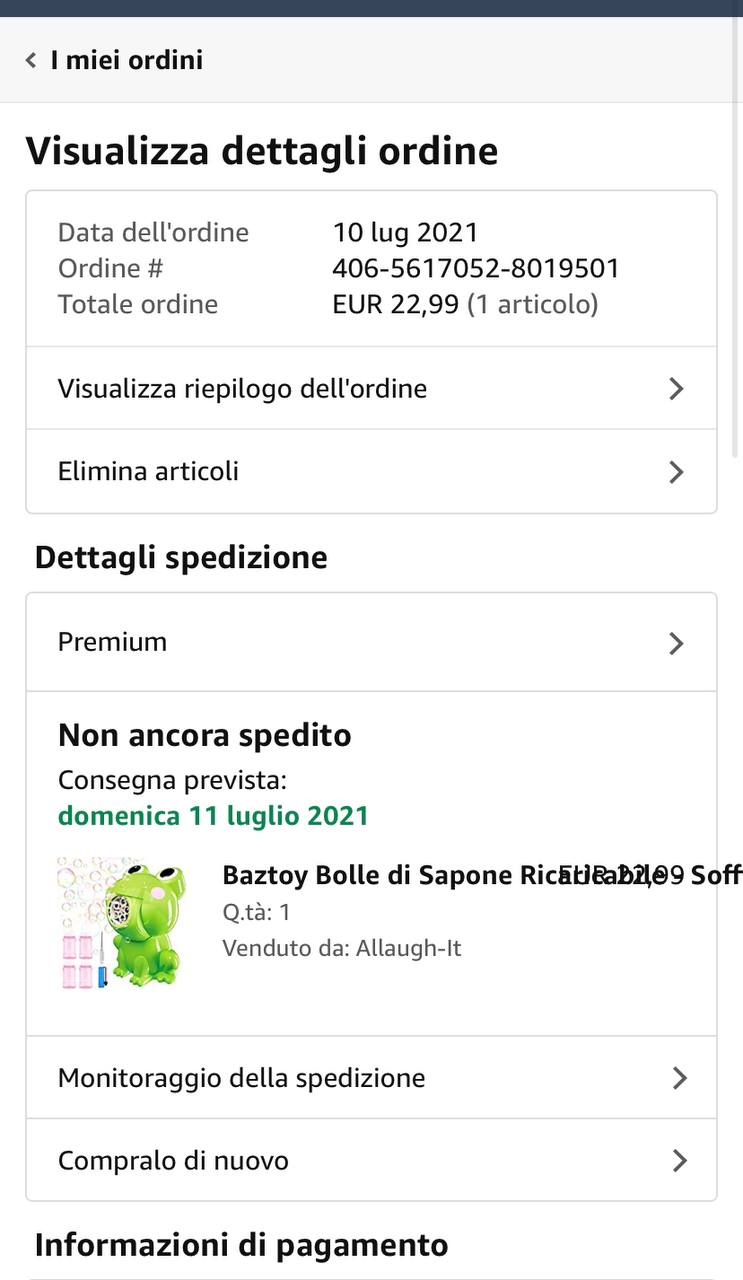
Task: Click the arrow icon for Compralo di nuovo
Action: point(679,1161)
